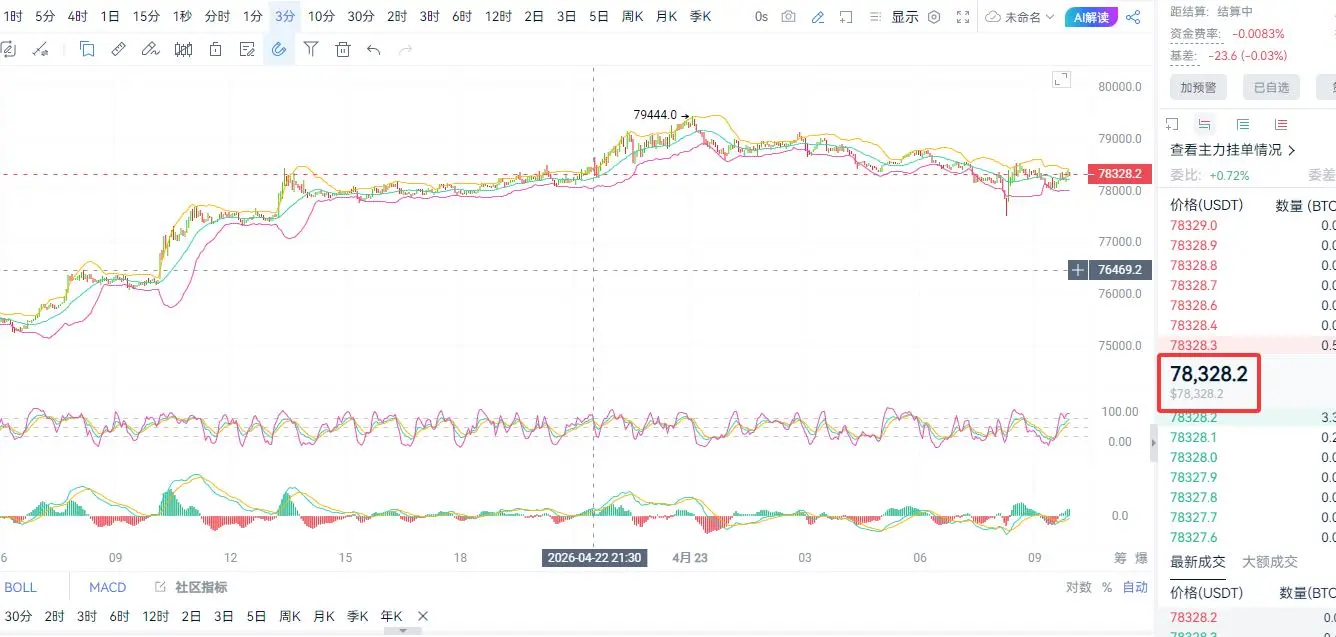This screenshot has height=637, width=1336.
Task: Click the red 78328.2 current price axis label
Action: [1119, 173]
